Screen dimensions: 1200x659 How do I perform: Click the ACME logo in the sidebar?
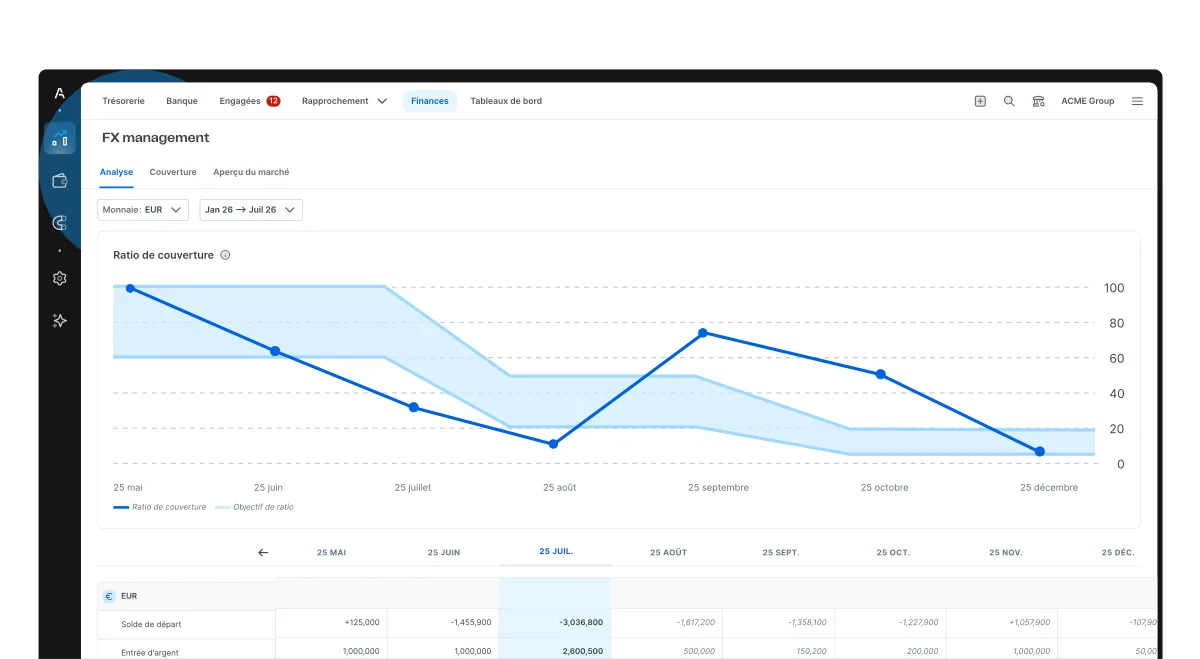[59, 94]
